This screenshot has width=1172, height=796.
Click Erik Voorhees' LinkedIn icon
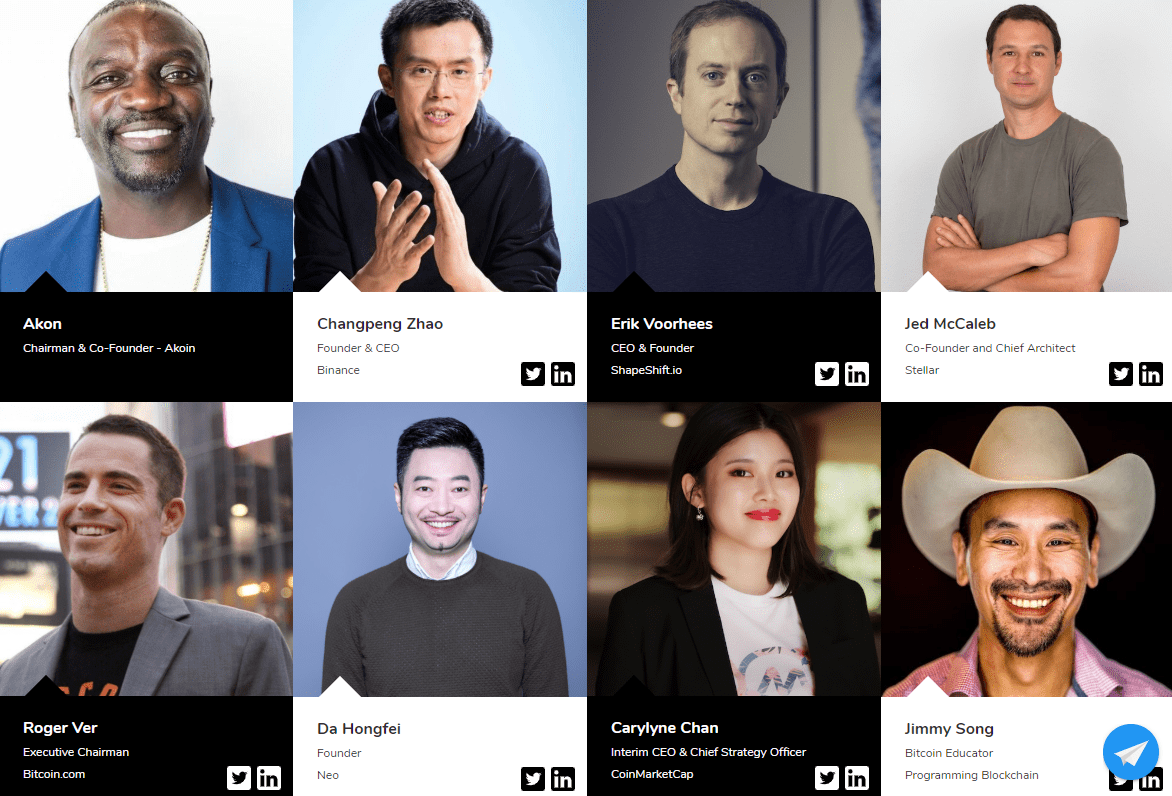point(857,374)
